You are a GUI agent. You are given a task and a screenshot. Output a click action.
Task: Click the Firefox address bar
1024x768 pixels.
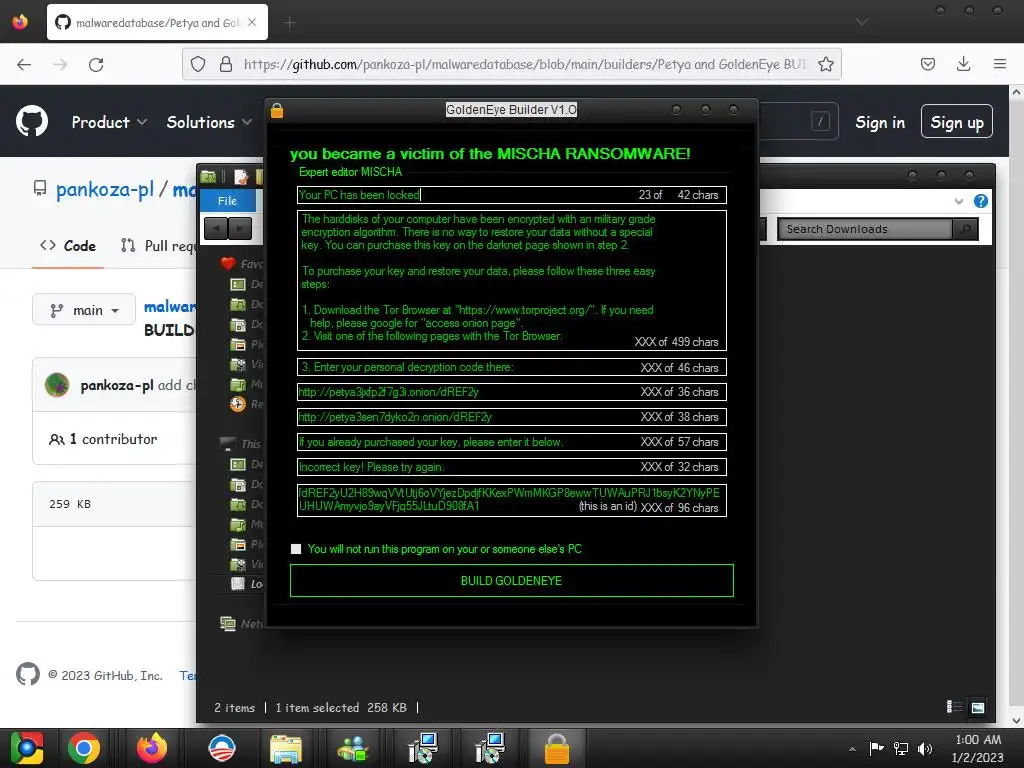(x=511, y=64)
